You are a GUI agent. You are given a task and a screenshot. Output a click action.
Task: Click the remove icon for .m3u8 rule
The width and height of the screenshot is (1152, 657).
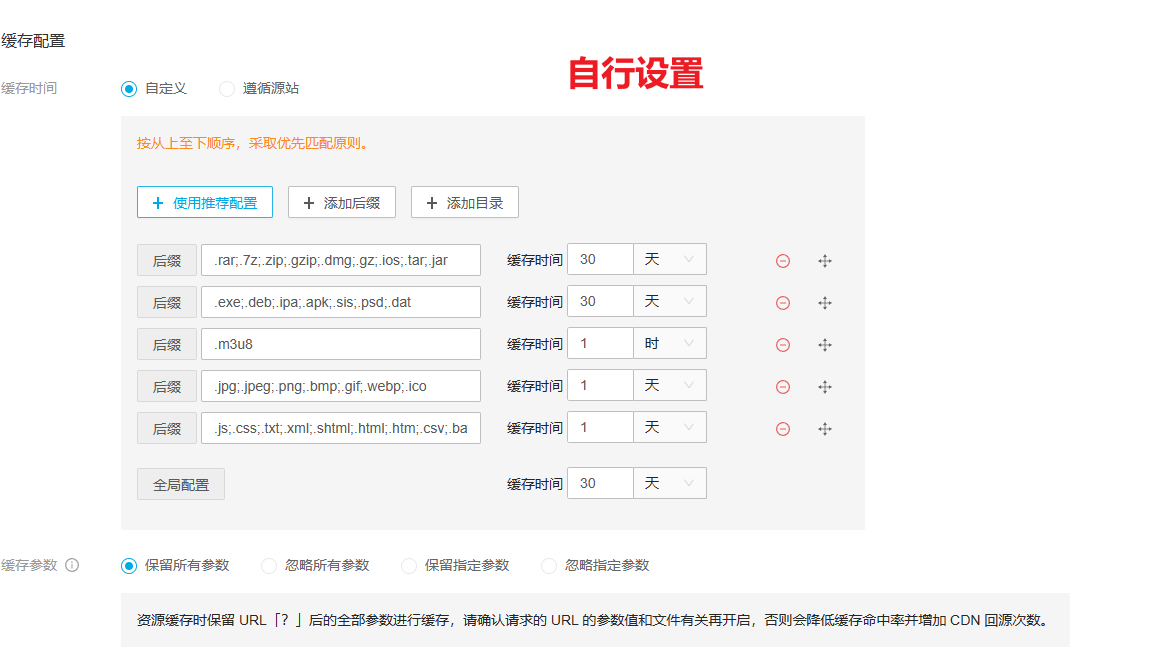[x=783, y=345]
